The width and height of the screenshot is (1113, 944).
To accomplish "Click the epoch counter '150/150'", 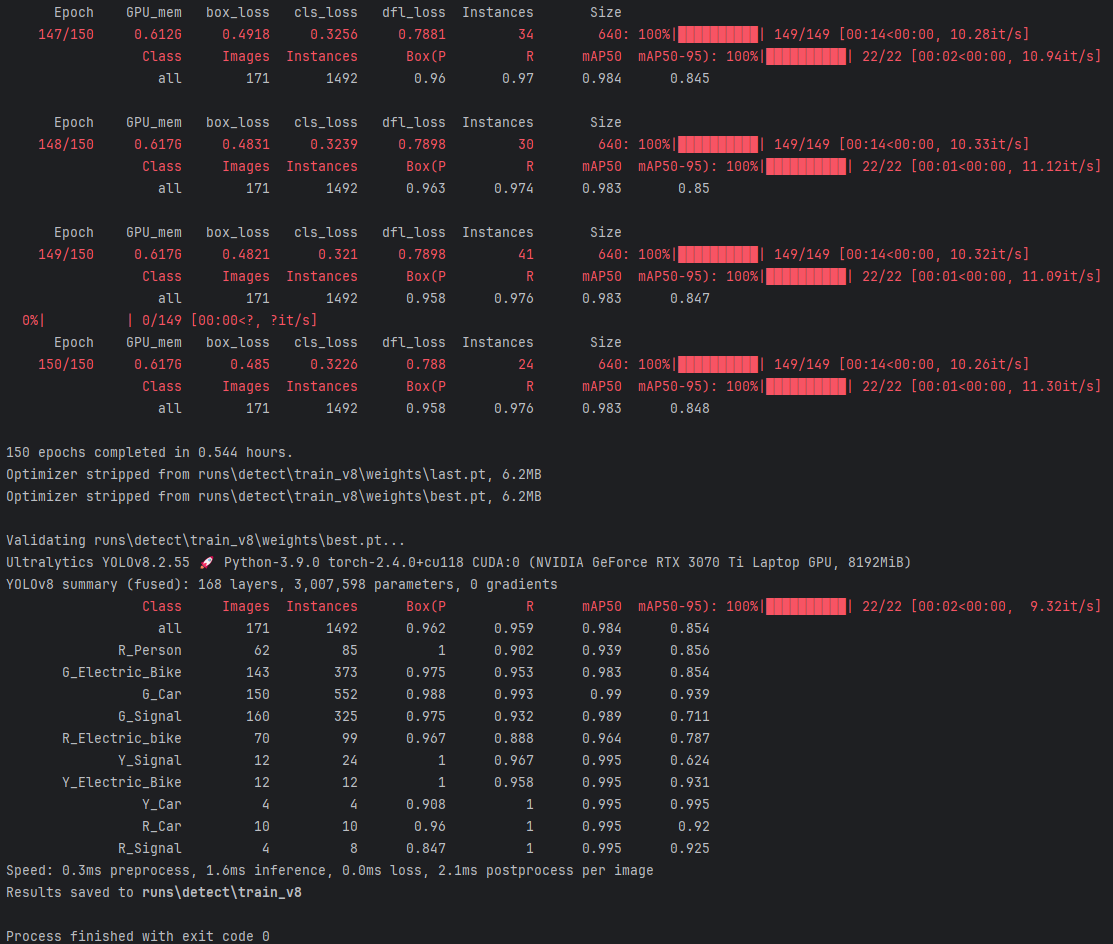I will (x=66, y=364).
